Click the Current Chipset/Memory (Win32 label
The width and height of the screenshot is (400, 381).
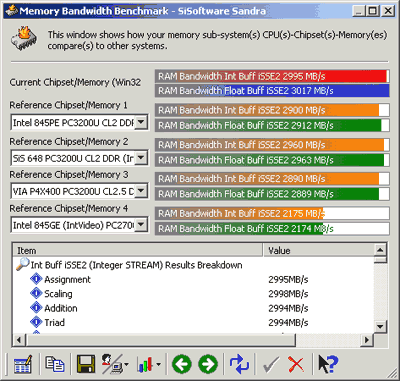click(x=75, y=82)
